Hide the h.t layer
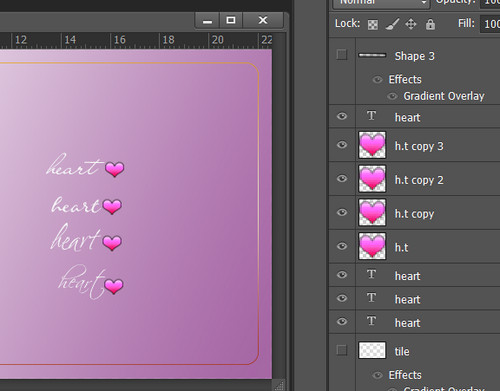500x391 pixels. coord(342,246)
